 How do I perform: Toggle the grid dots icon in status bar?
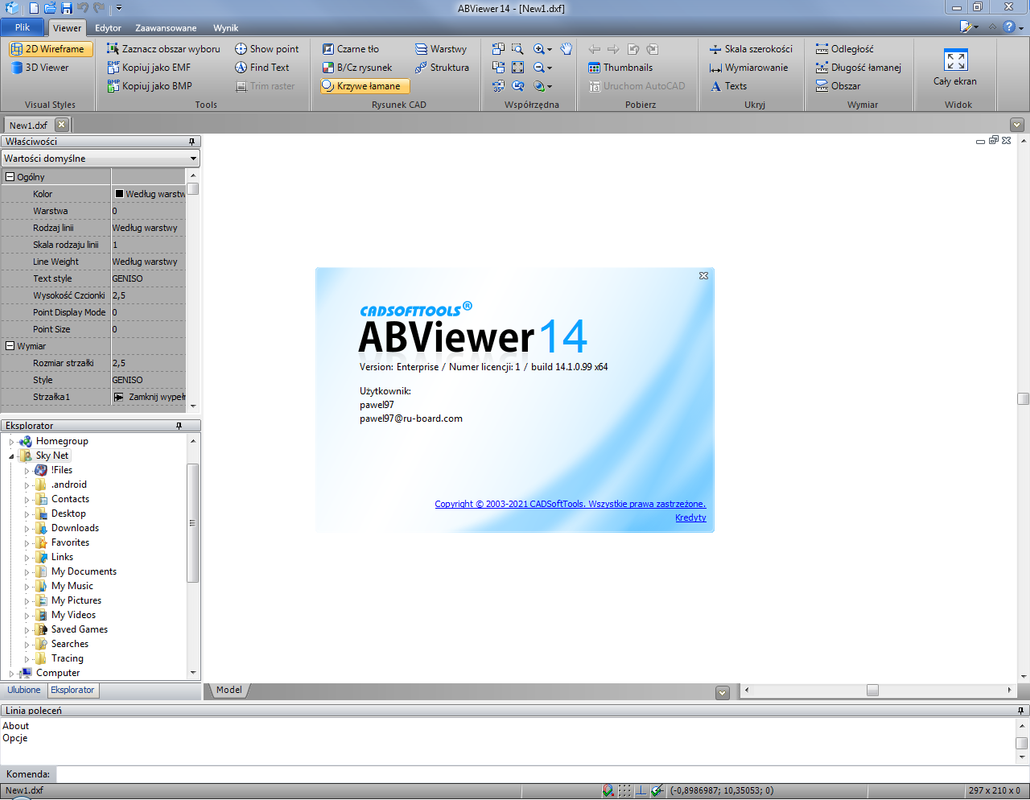click(624, 791)
